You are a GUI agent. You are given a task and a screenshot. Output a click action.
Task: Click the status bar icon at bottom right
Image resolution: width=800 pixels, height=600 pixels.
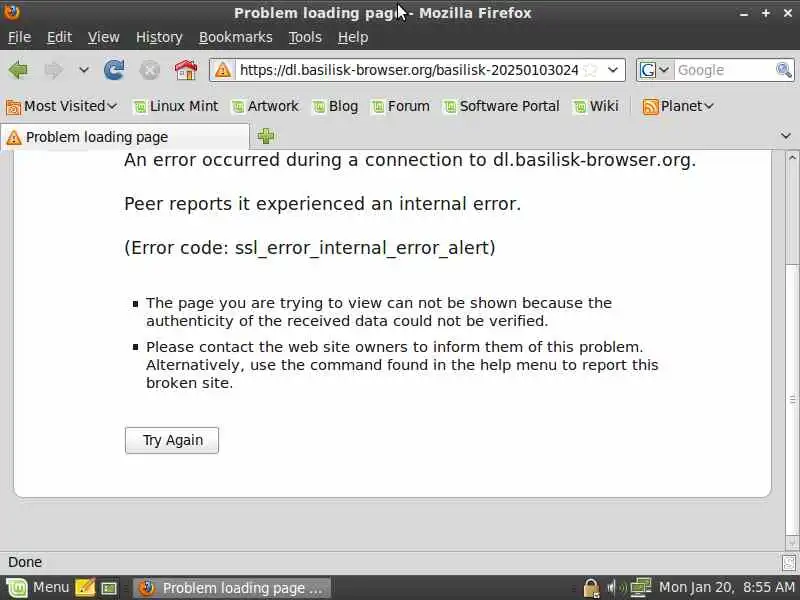point(789,563)
